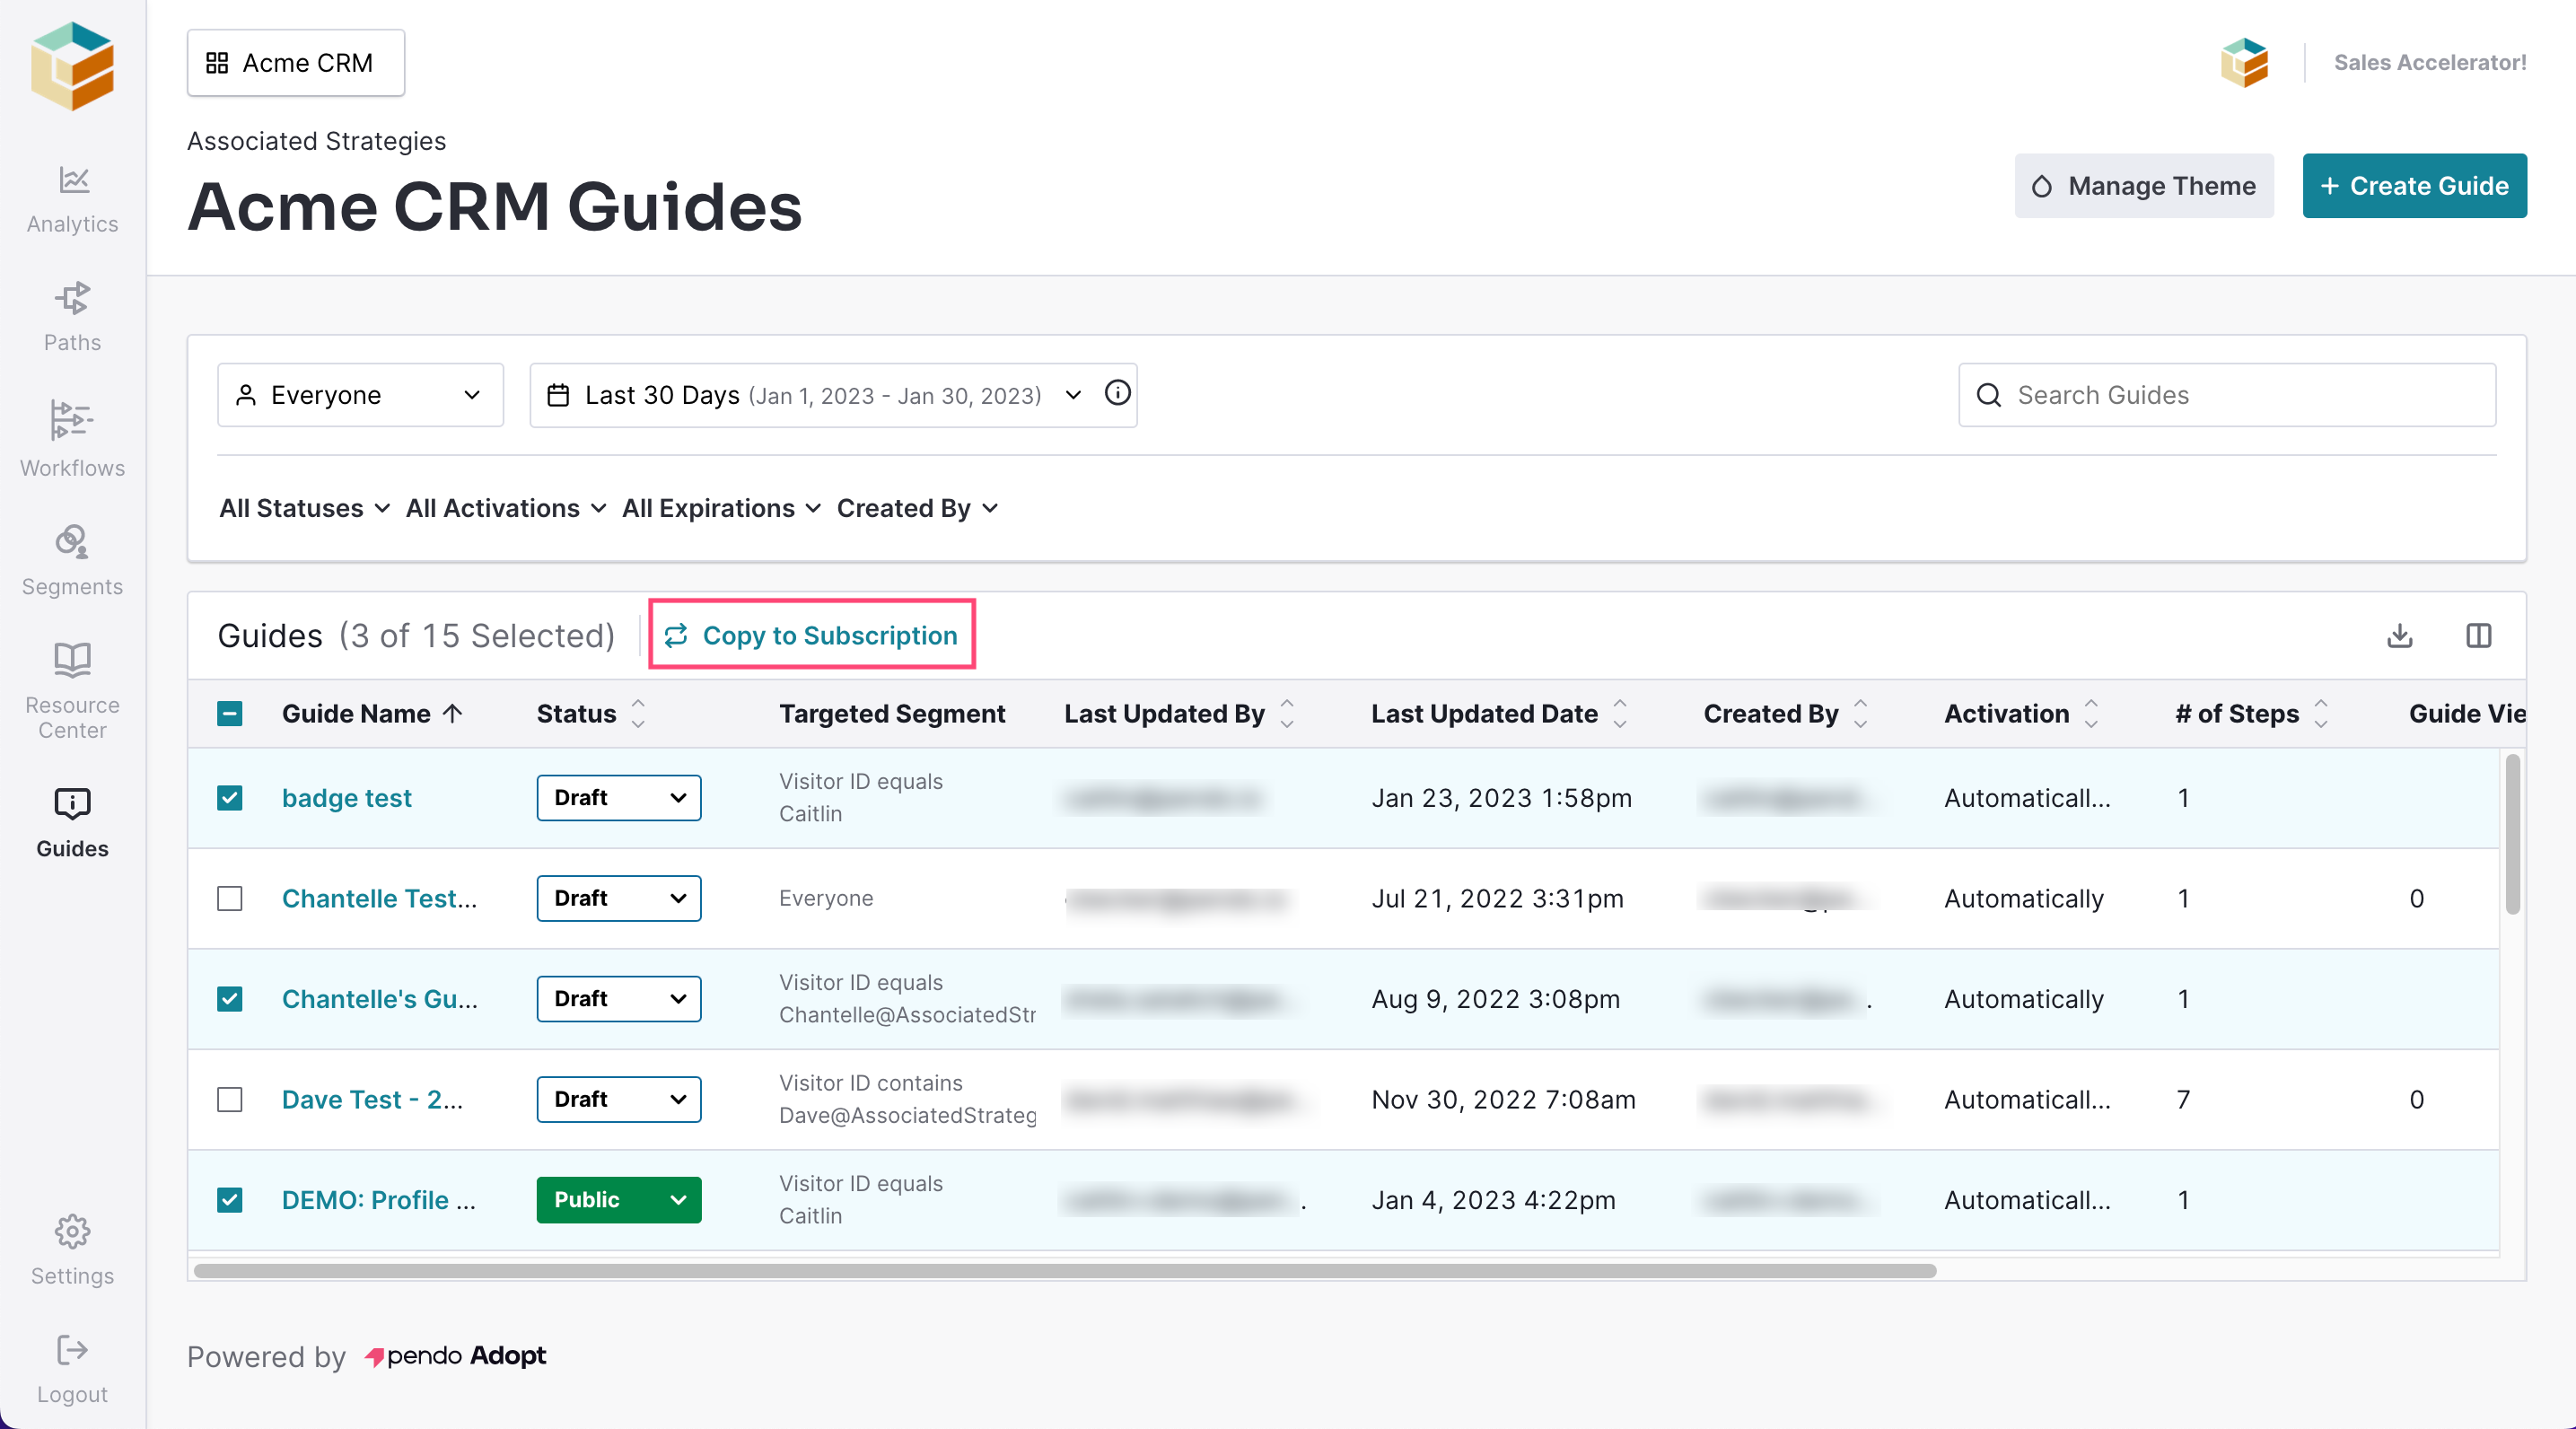The image size is (2576, 1429).
Task: Click the Logout icon
Action: [72, 1350]
